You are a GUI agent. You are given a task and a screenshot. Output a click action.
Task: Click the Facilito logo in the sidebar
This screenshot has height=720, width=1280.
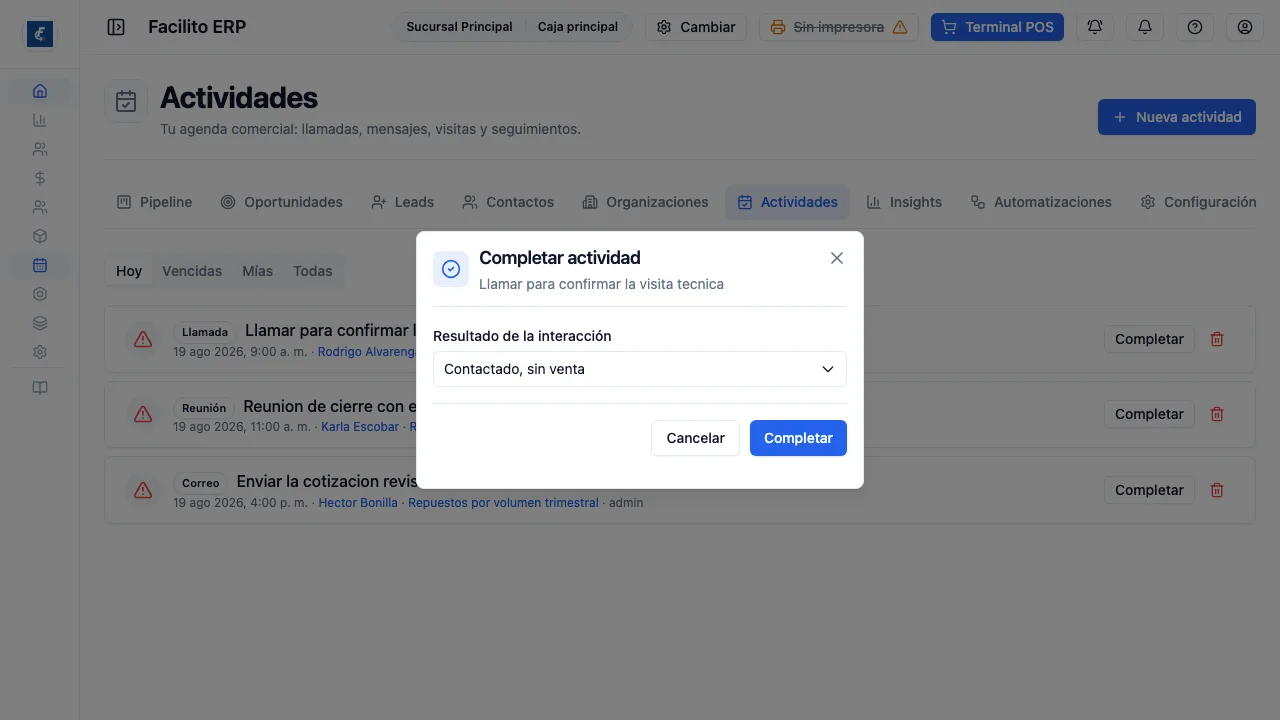[x=40, y=35]
